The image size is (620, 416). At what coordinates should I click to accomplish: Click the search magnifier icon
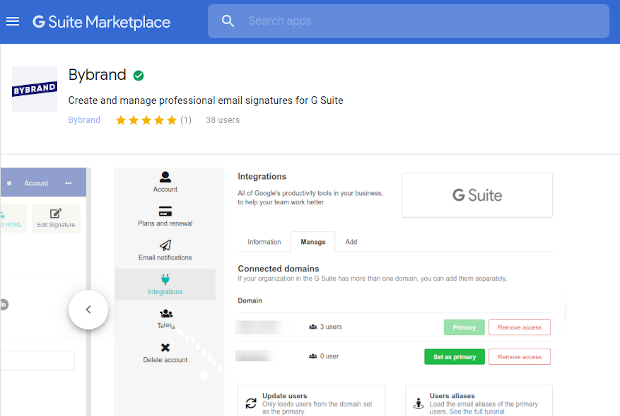(x=228, y=21)
